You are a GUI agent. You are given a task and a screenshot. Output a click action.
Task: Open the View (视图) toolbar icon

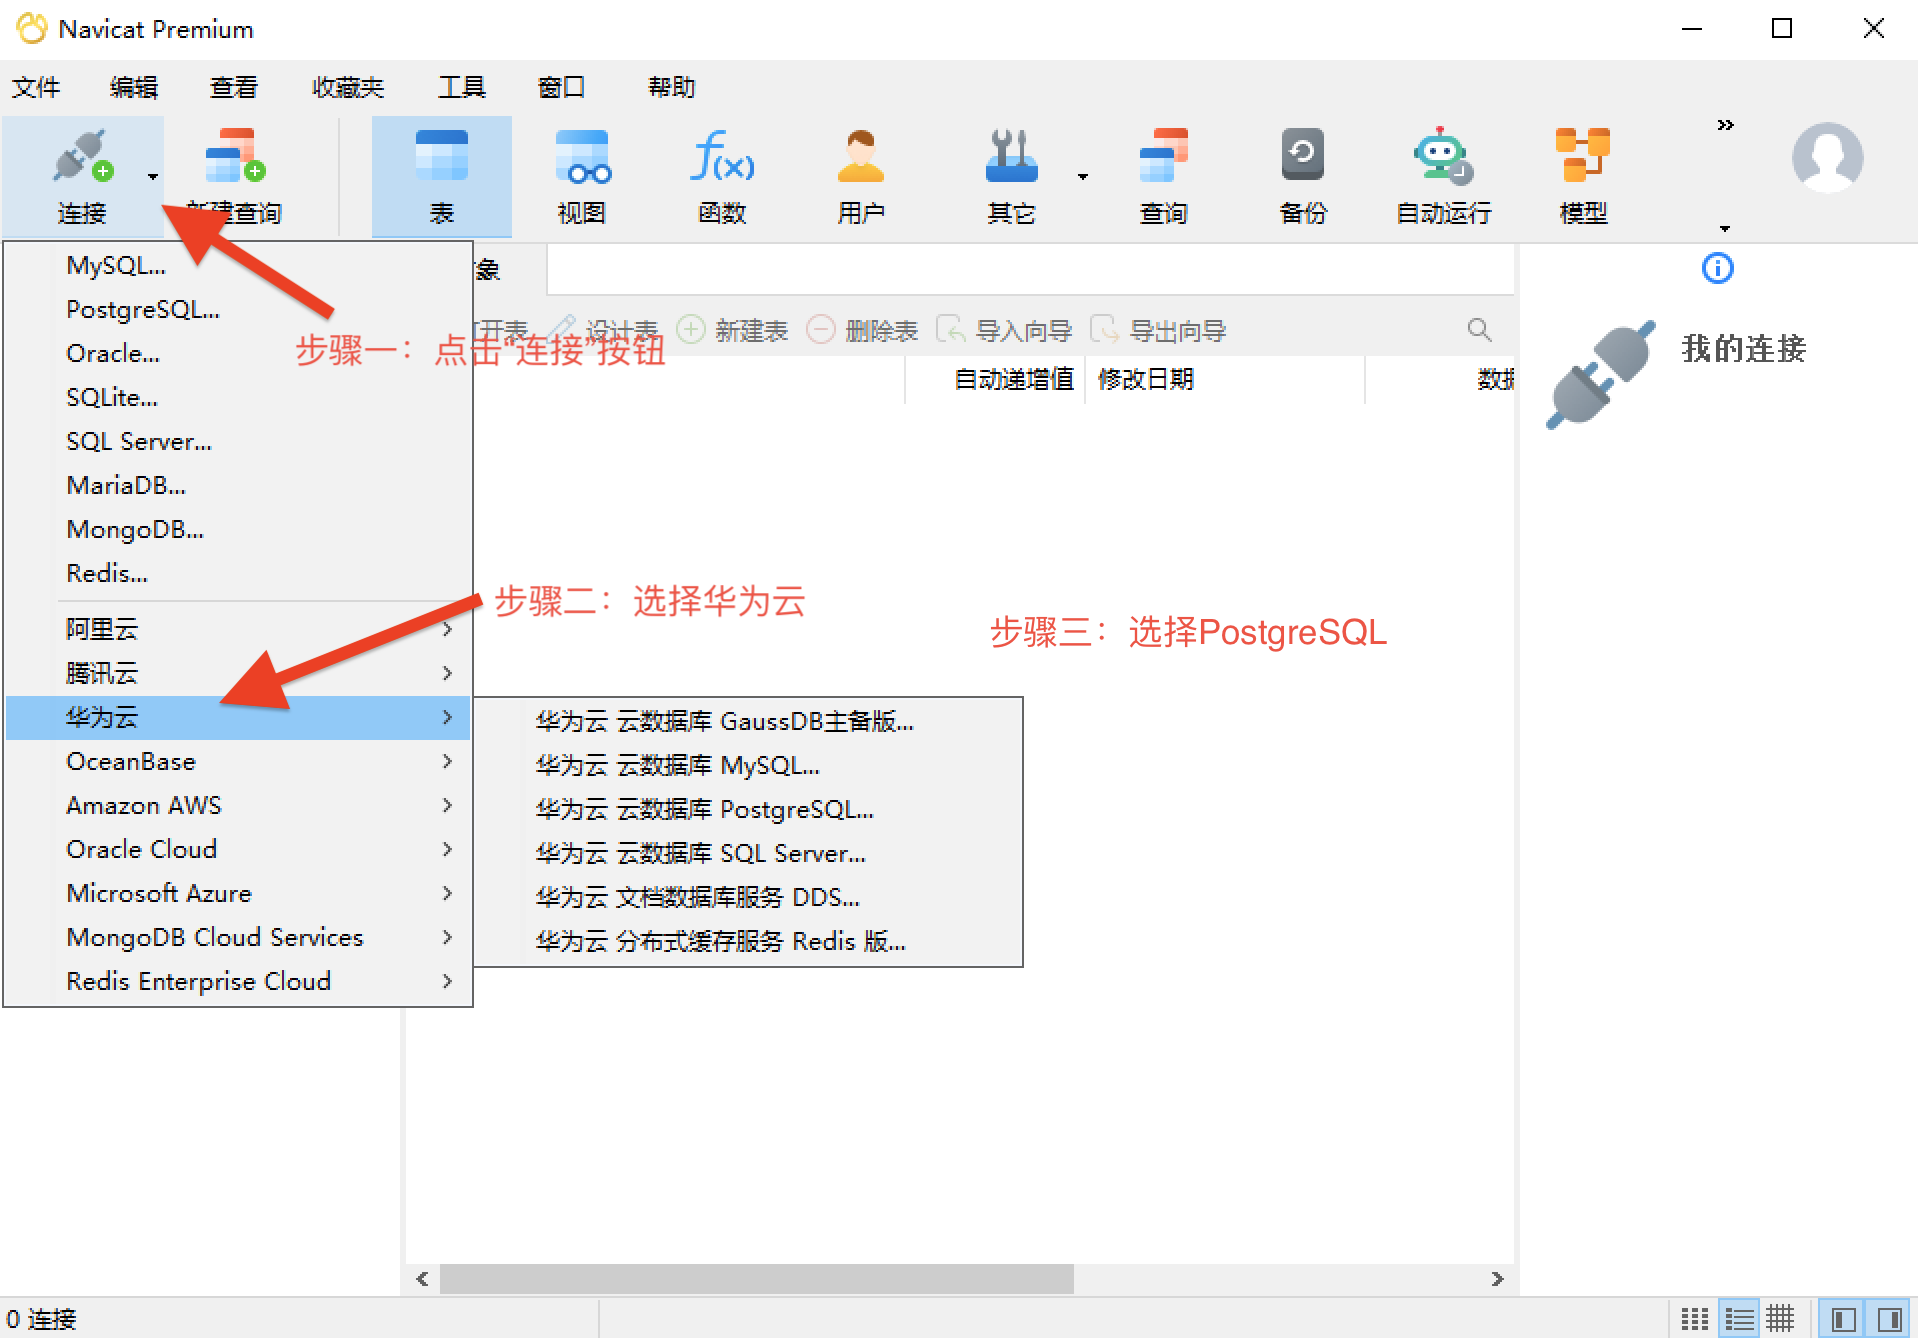click(x=582, y=157)
